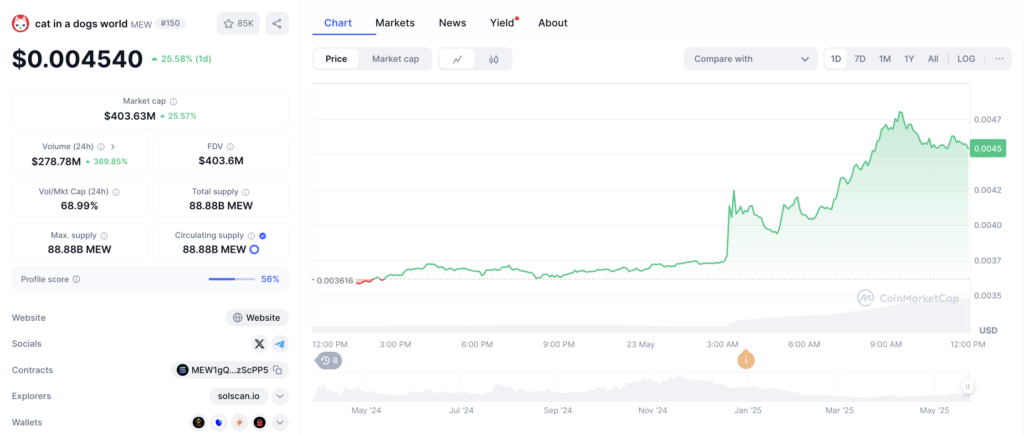The height and width of the screenshot is (435, 1024).
Task: Select 1Y time range
Action: (909, 59)
